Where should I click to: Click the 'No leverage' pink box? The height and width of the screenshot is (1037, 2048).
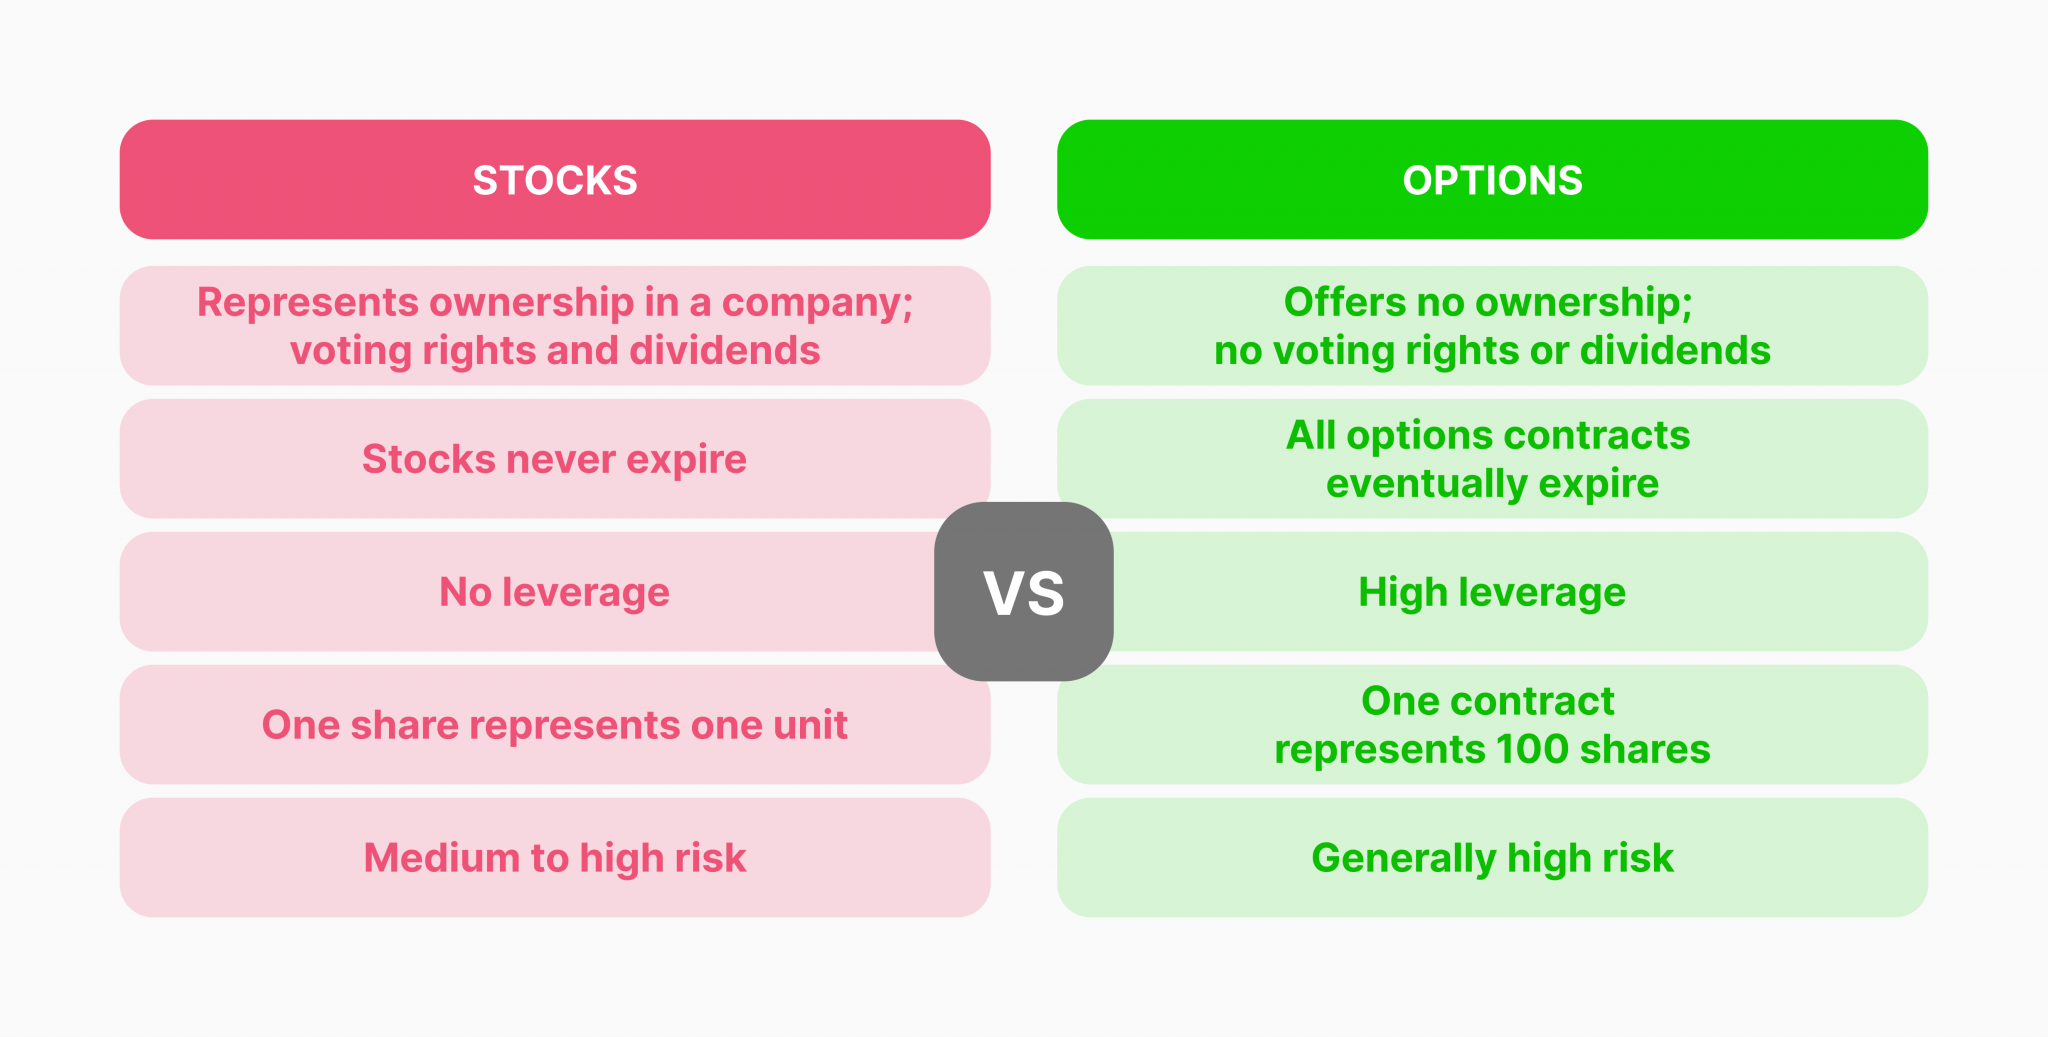pos(555,592)
